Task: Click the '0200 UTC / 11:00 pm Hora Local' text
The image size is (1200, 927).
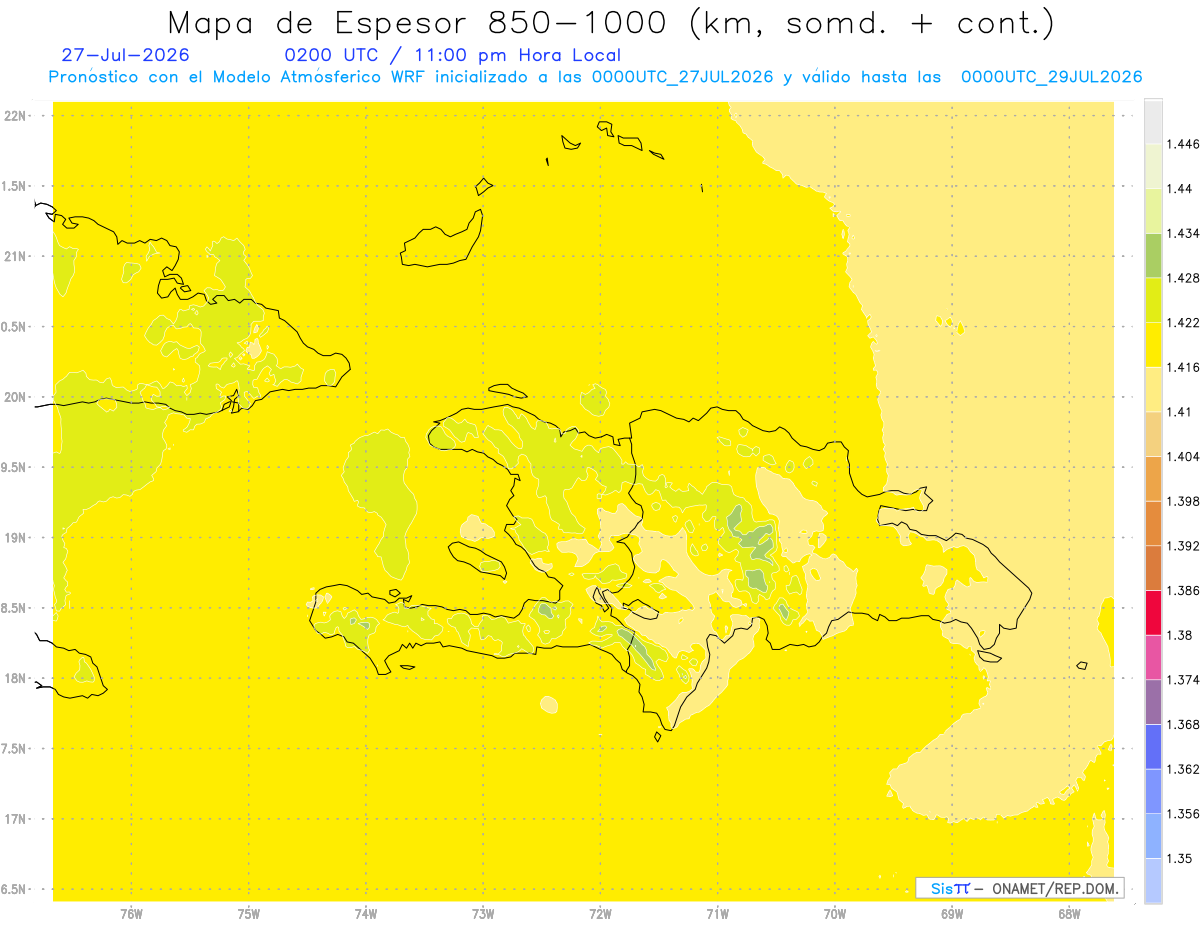Action: click(x=453, y=56)
